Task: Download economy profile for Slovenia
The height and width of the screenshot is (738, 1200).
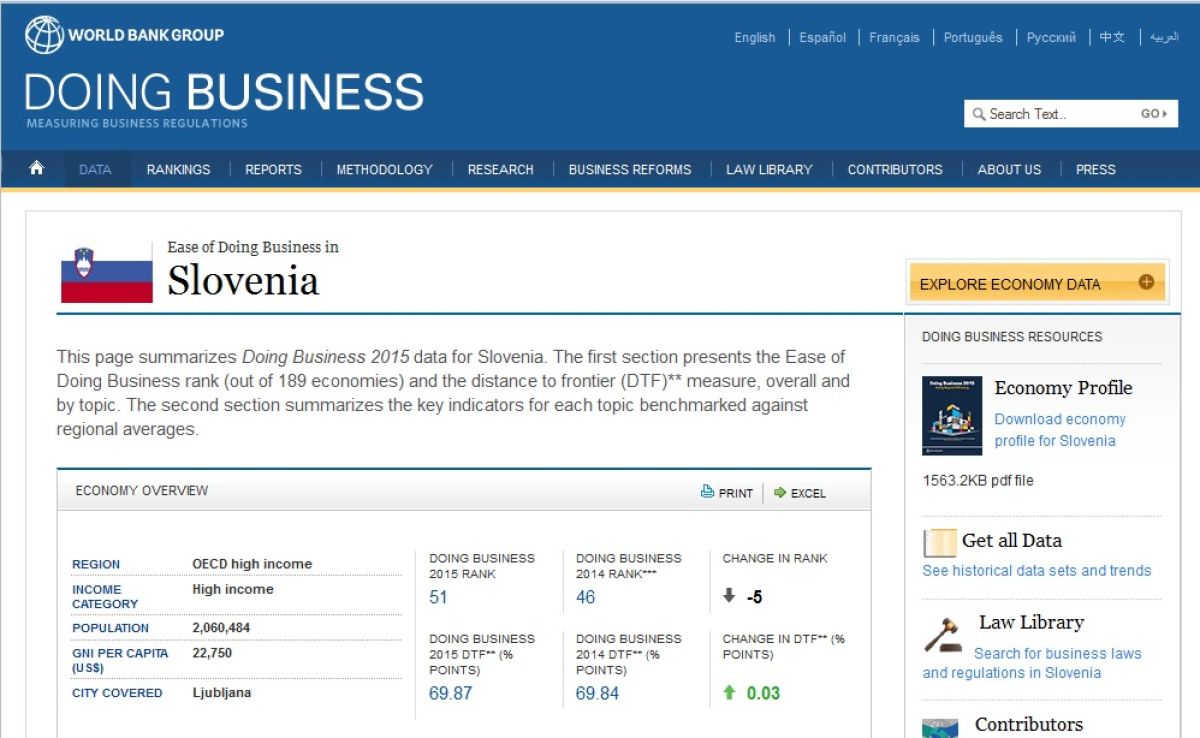Action: [1059, 430]
